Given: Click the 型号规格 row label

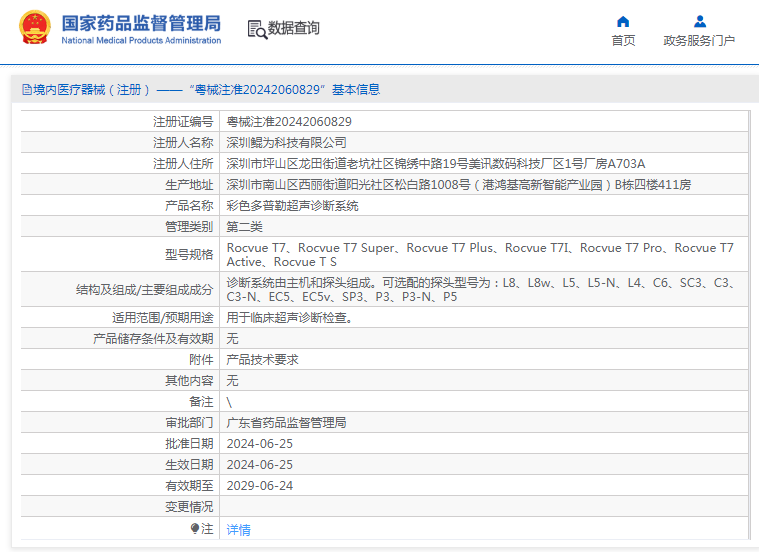Looking at the screenshot, I should [189, 255].
